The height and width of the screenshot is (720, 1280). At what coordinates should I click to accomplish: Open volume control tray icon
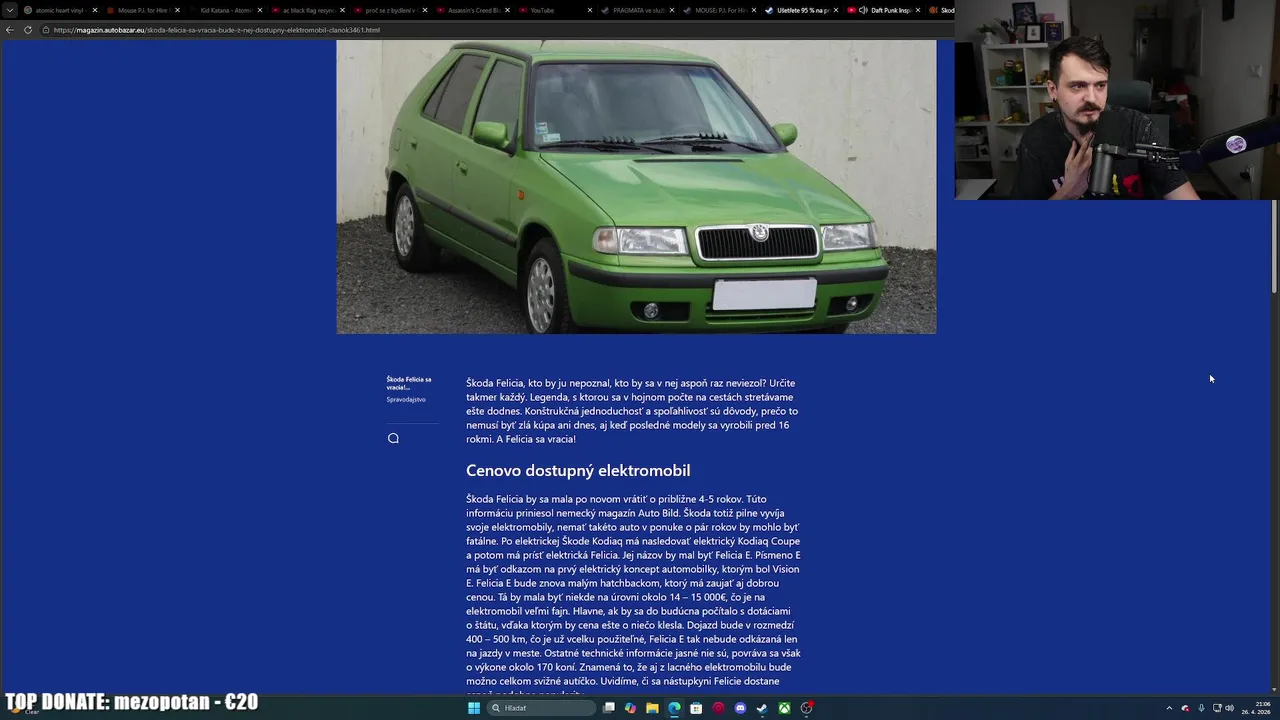[x=1230, y=708]
